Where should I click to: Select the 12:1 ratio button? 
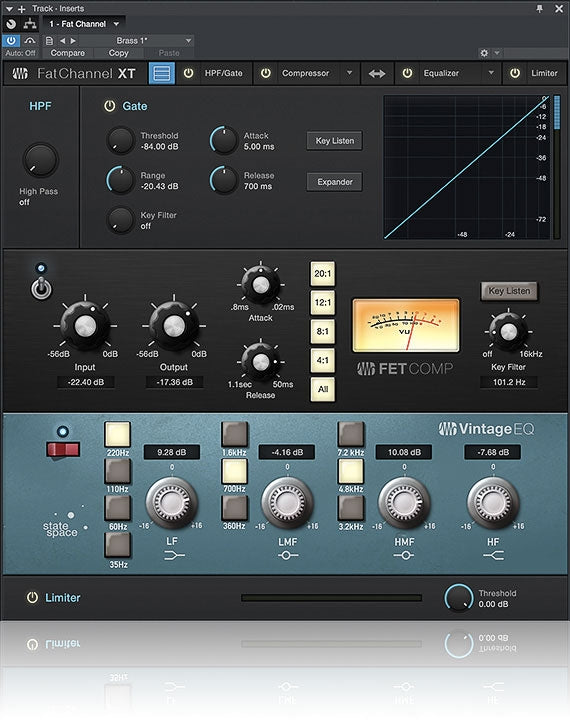(x=323, y=303)
